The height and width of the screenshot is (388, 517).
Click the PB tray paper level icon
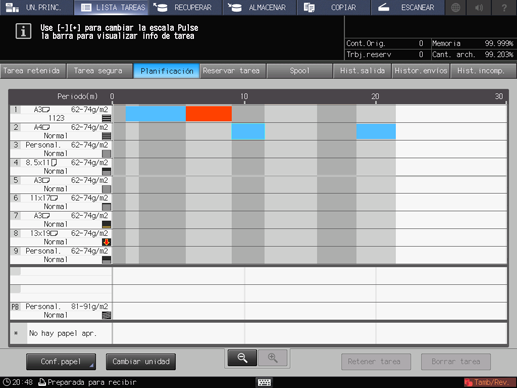(x=106, y=315)
